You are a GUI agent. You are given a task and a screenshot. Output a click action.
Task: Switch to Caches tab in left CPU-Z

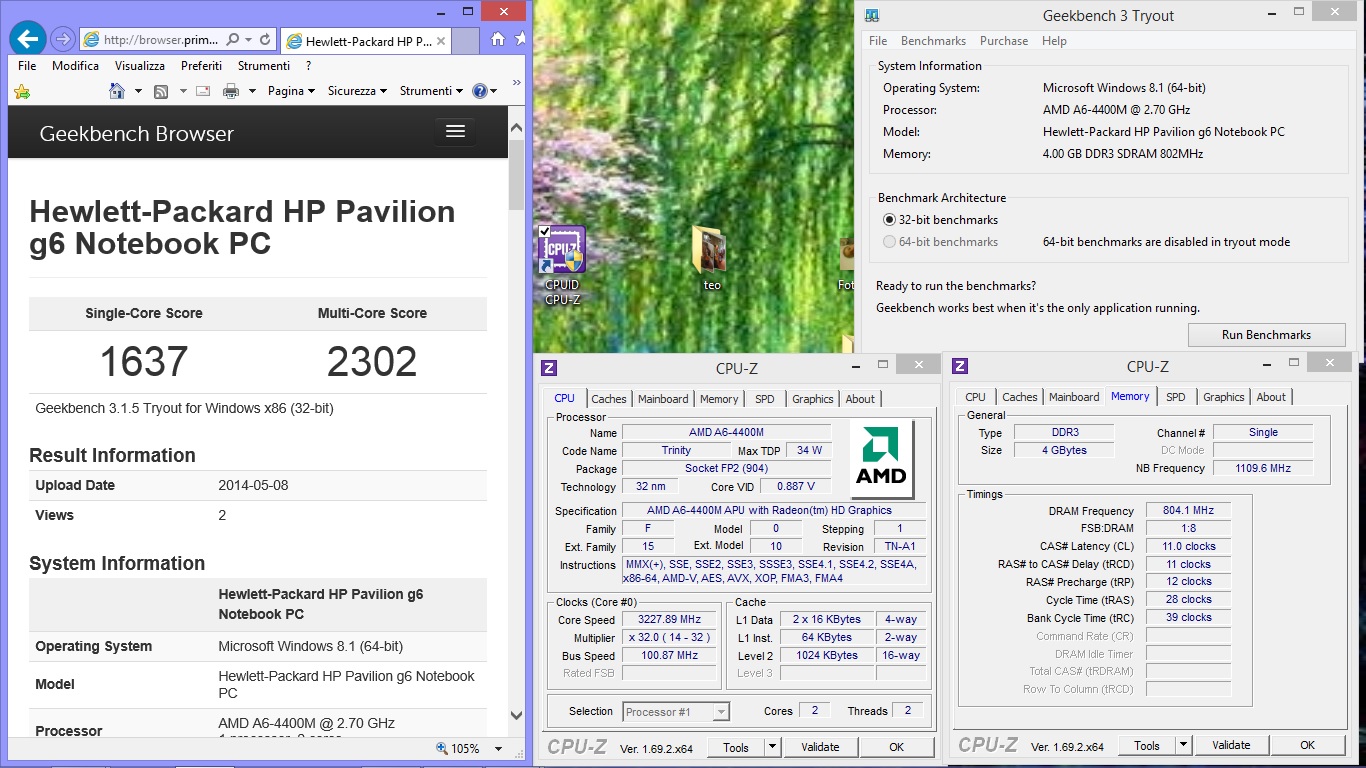[608, 399]
